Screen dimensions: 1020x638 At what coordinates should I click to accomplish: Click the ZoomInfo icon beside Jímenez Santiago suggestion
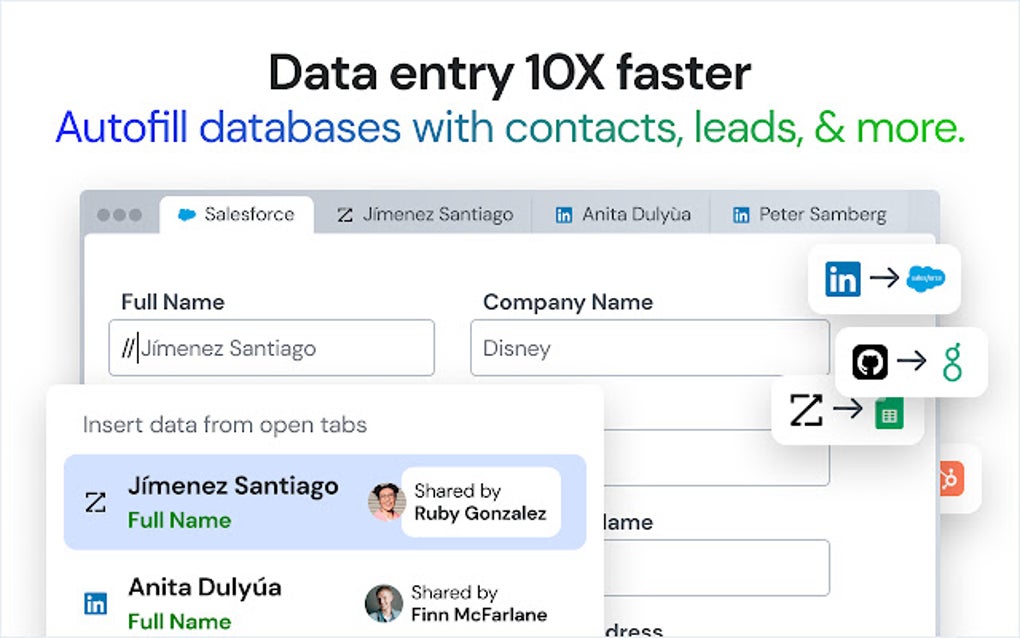(96, 502)
